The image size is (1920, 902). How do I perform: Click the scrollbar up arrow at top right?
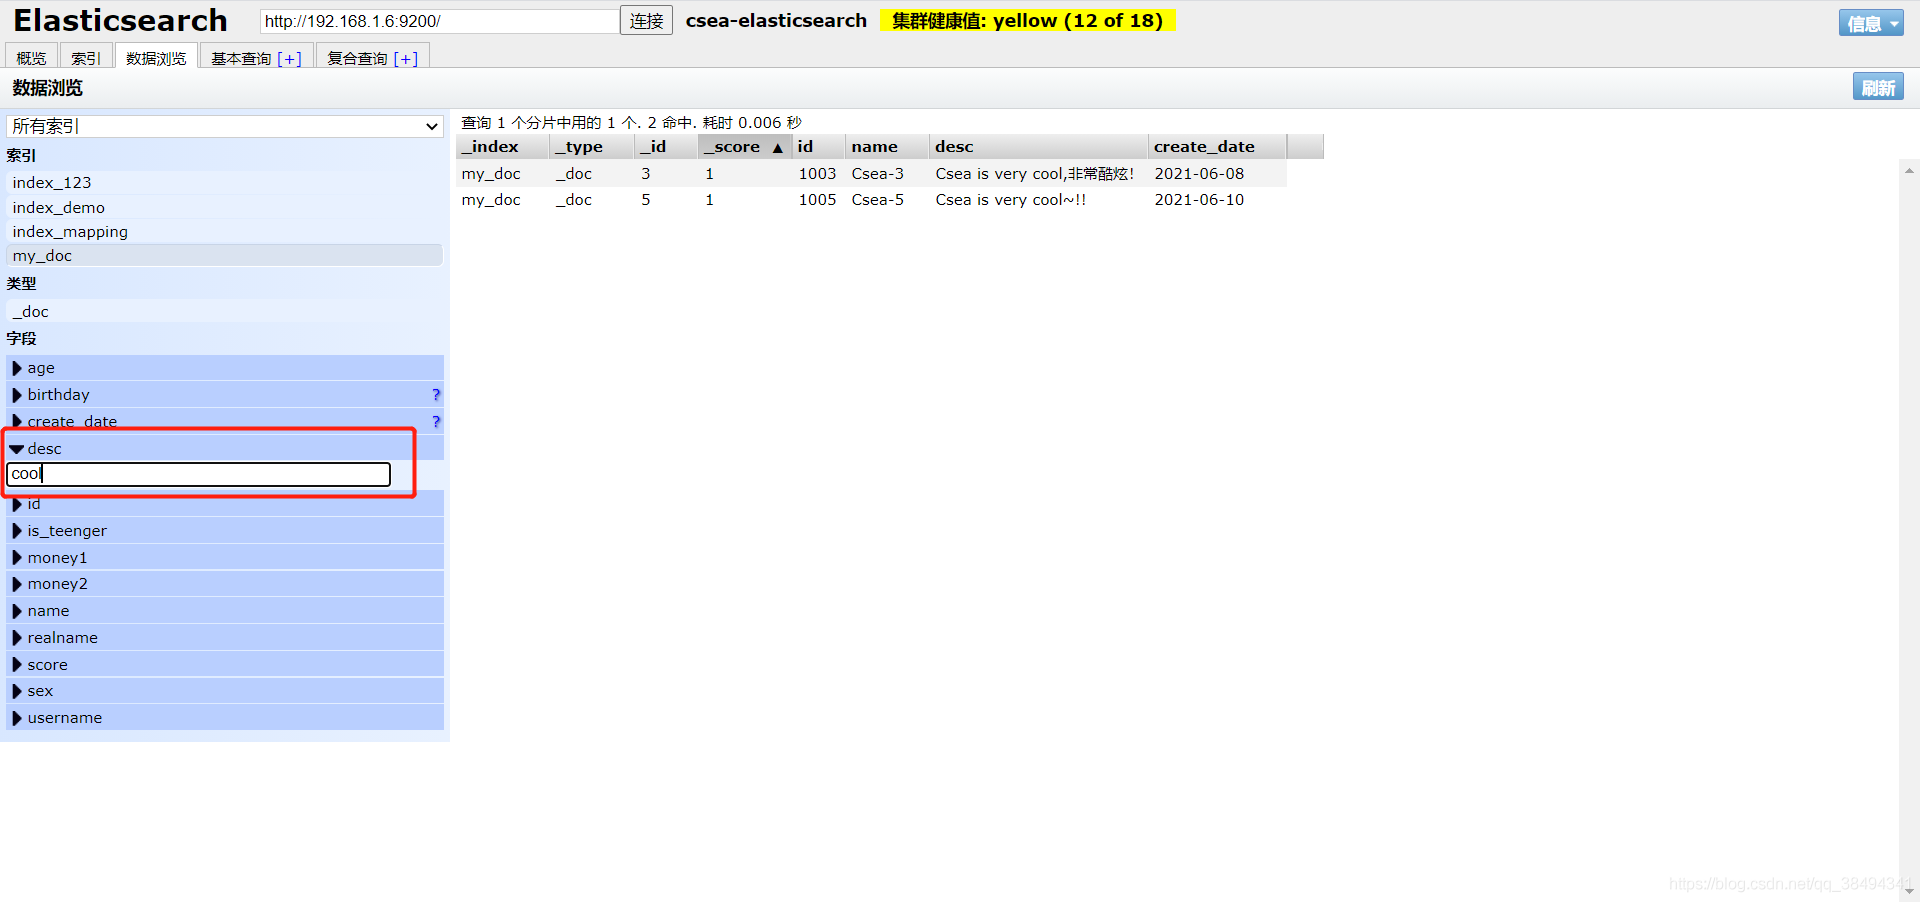click(x=1909, y=171)
